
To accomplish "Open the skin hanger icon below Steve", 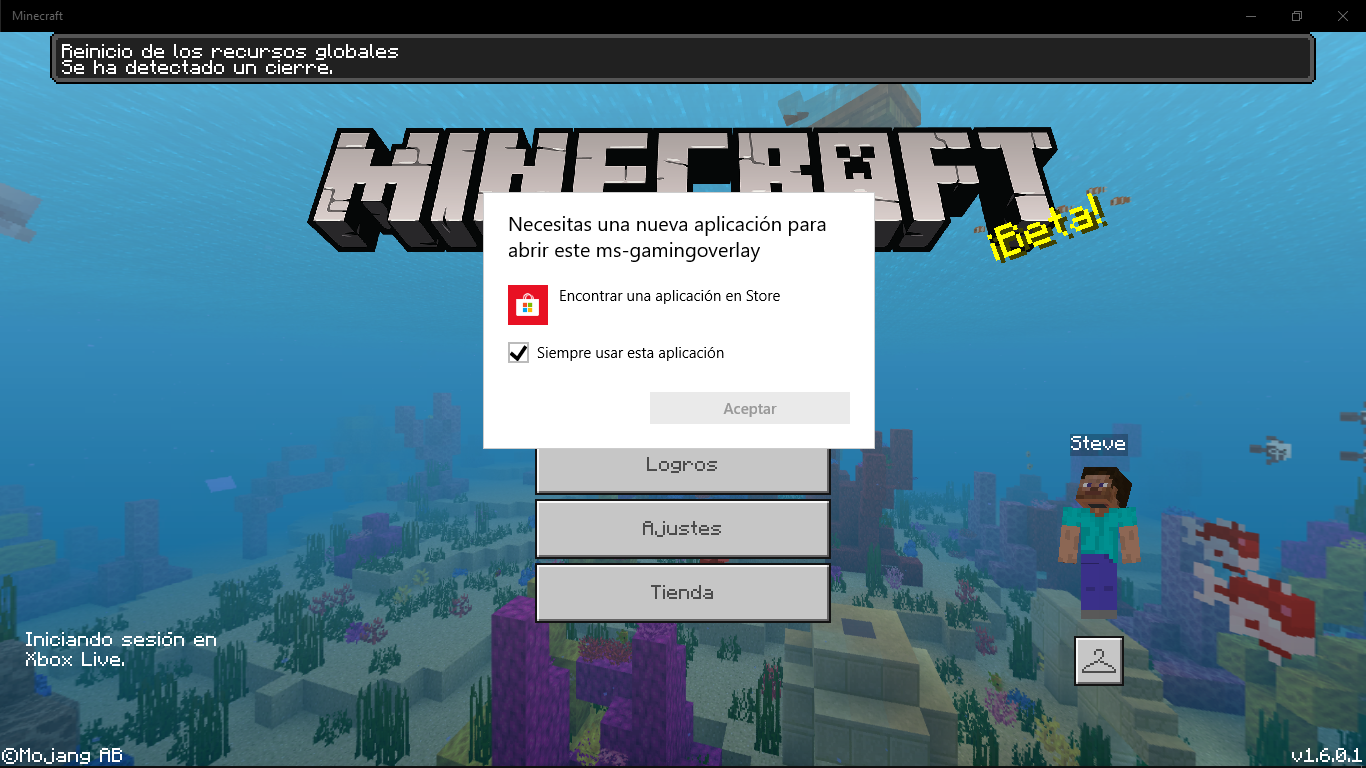I will [1099, 661].
